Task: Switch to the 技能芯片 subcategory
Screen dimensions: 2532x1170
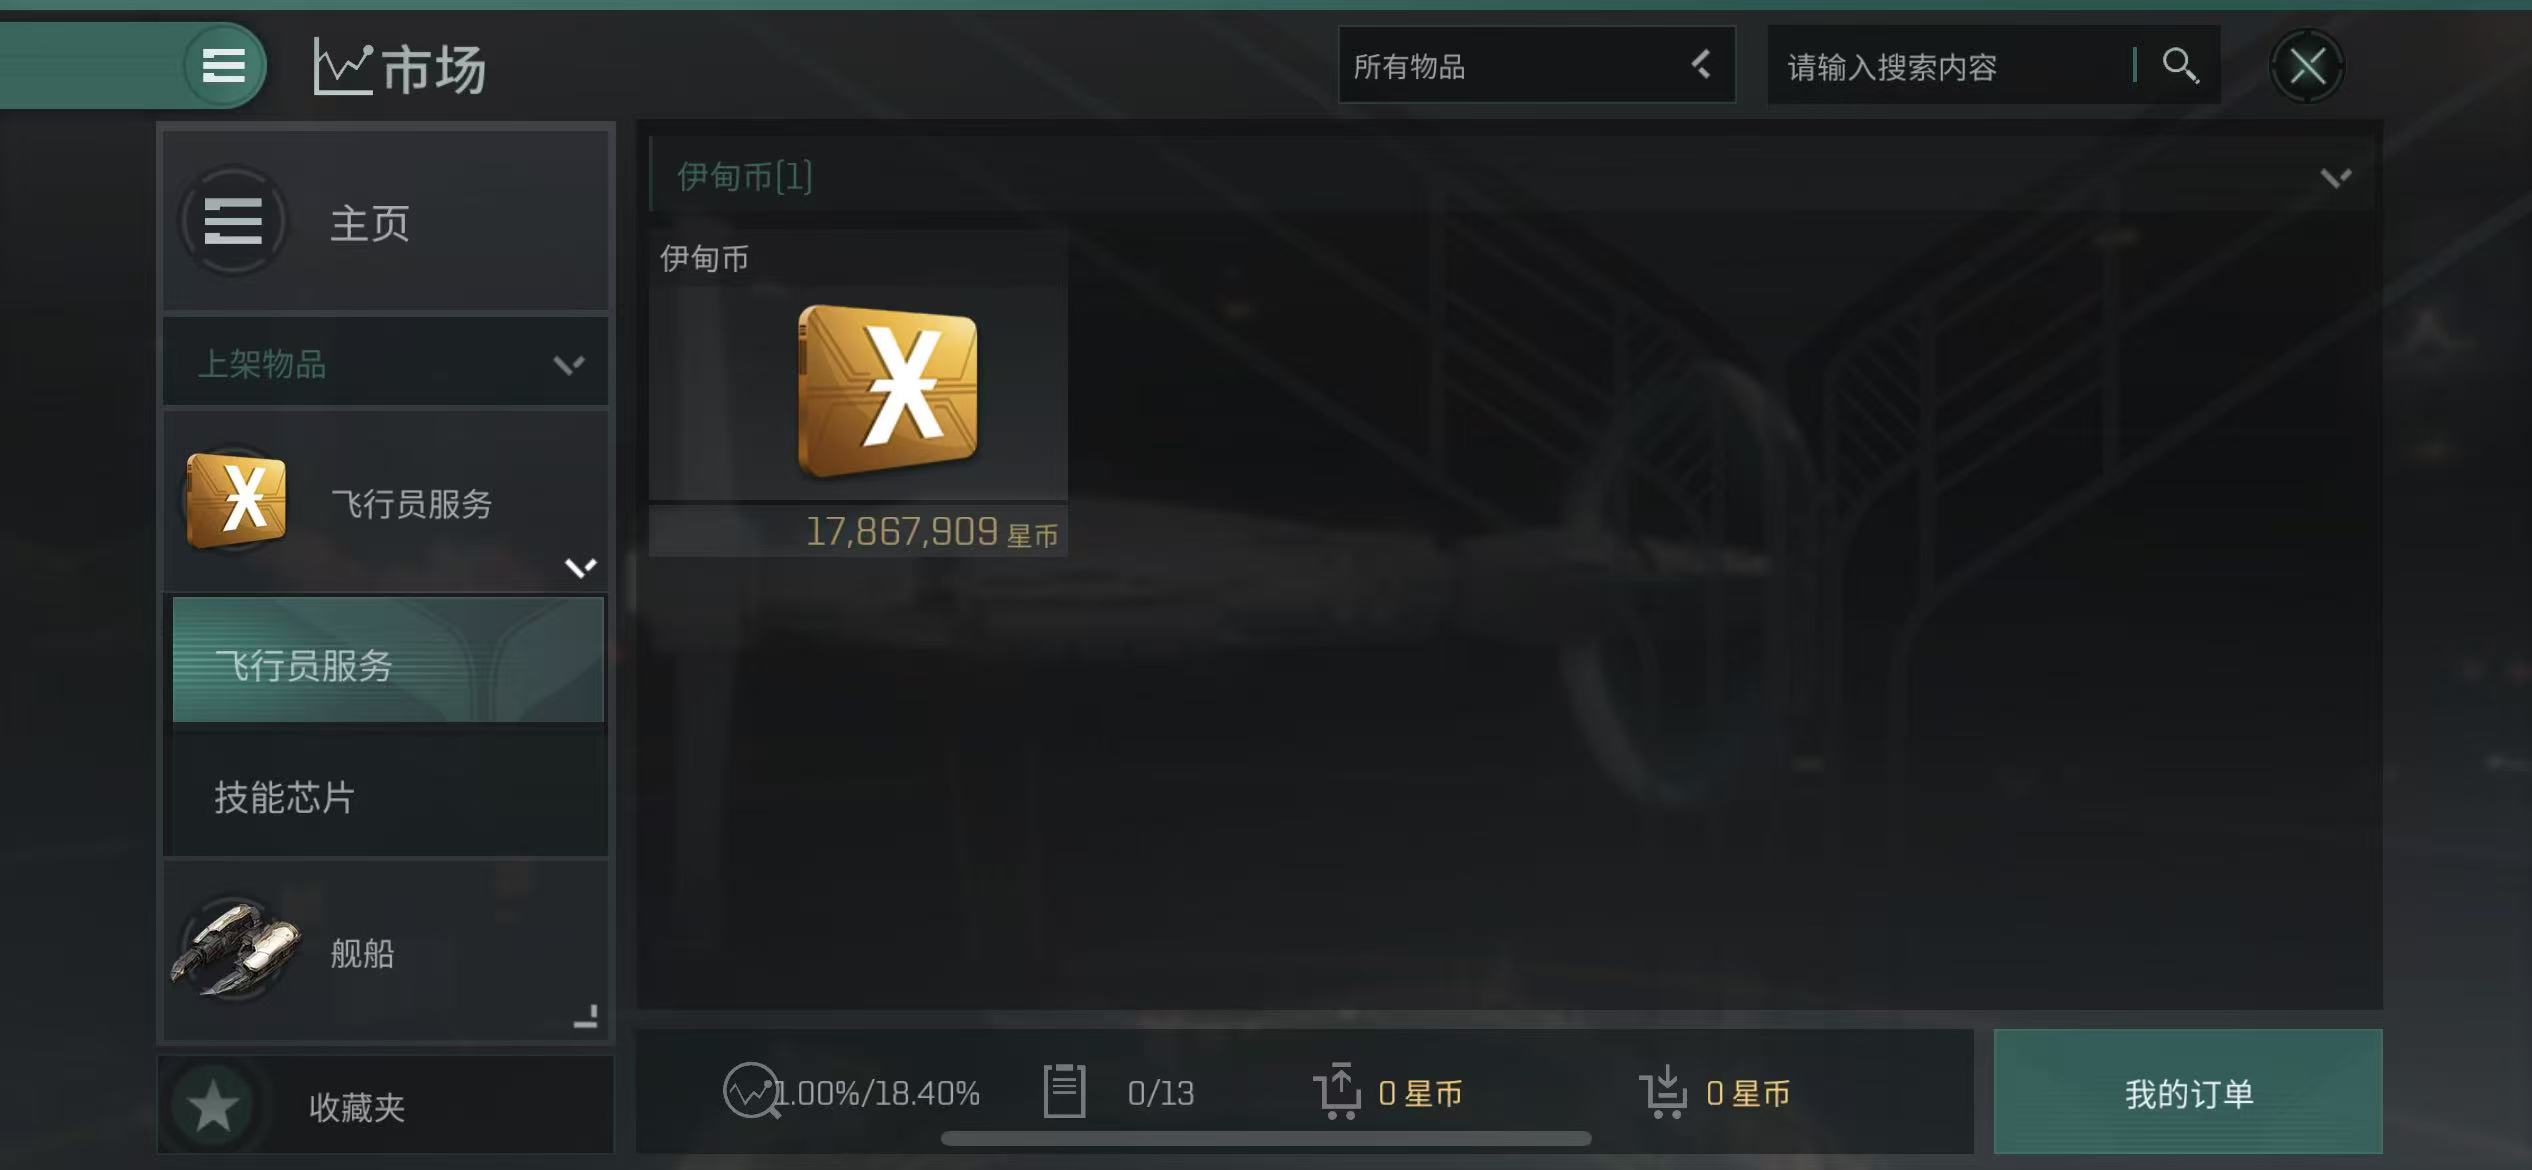Action: click(388, 797)
